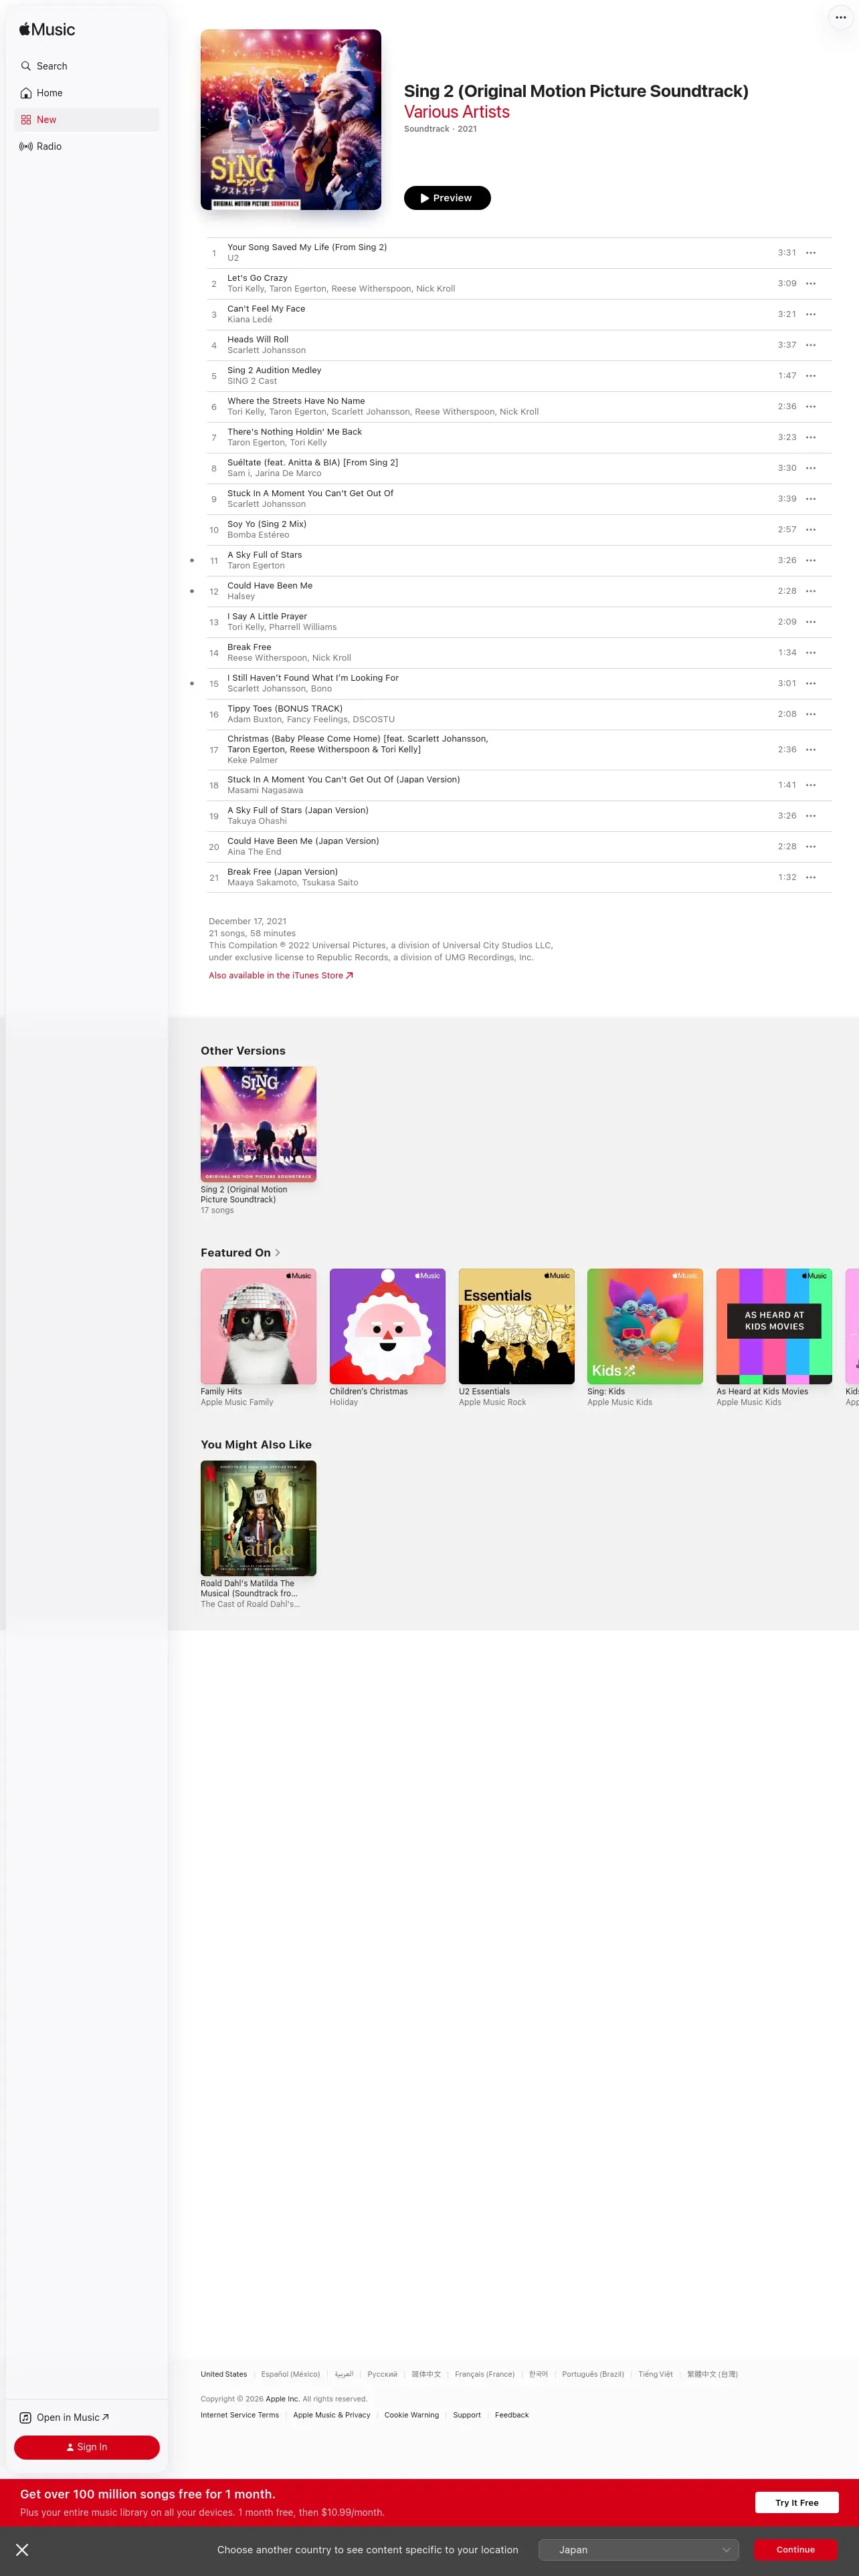Image resolution: width=859 pixels, height=2576 pixels.
Task: Switch language to Français (France)
Action: coord(485,2374)
